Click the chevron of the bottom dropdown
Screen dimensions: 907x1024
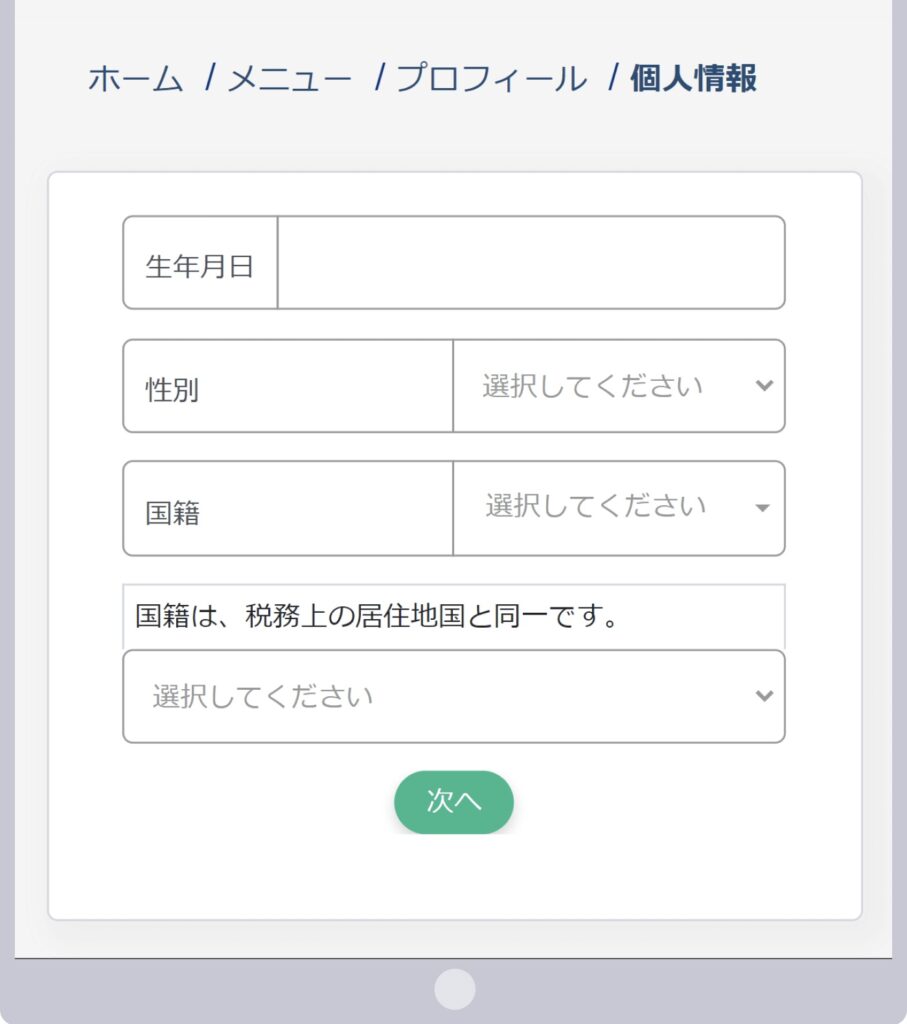coord(764,696)
